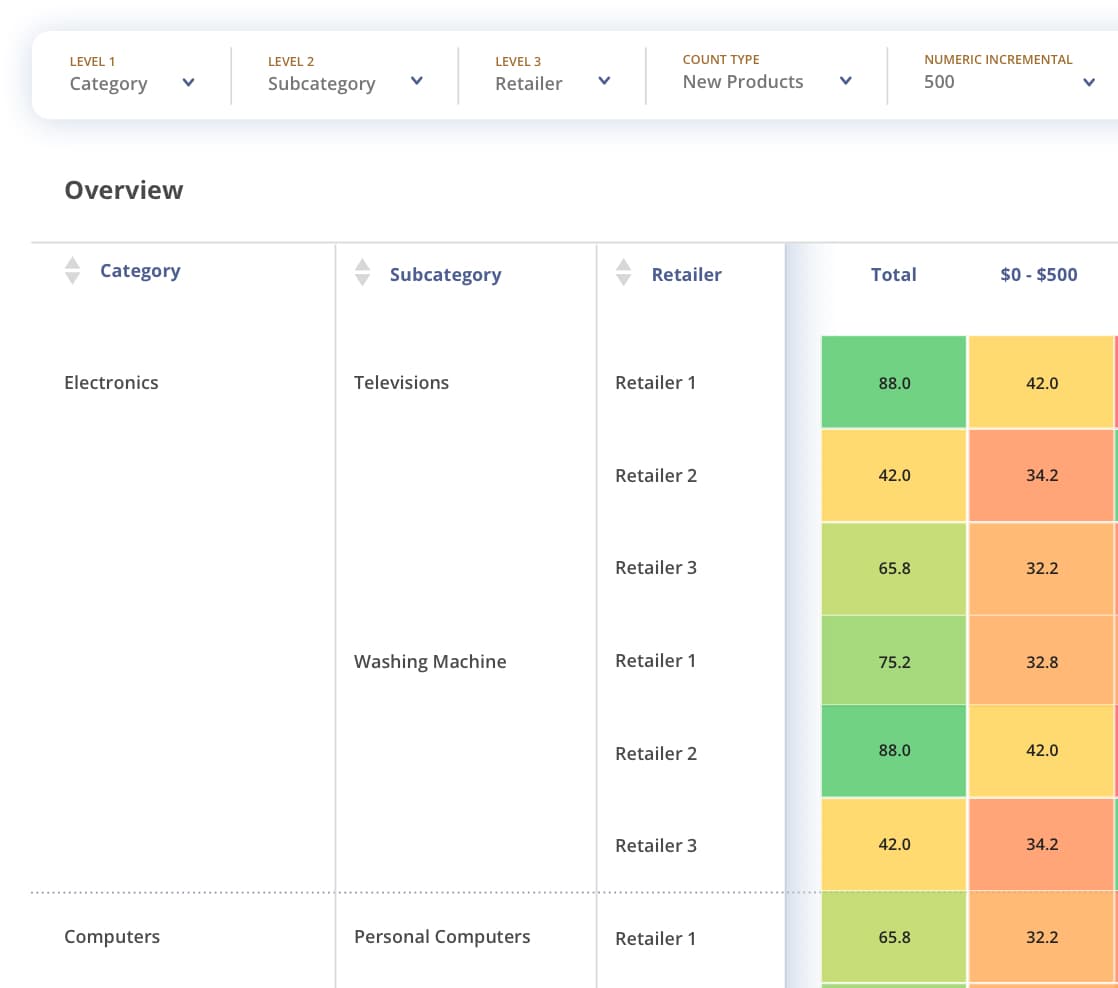This screenshot has height=988, width=1118.
Task: Select the Electronics category row
Action: click(111, 383)
